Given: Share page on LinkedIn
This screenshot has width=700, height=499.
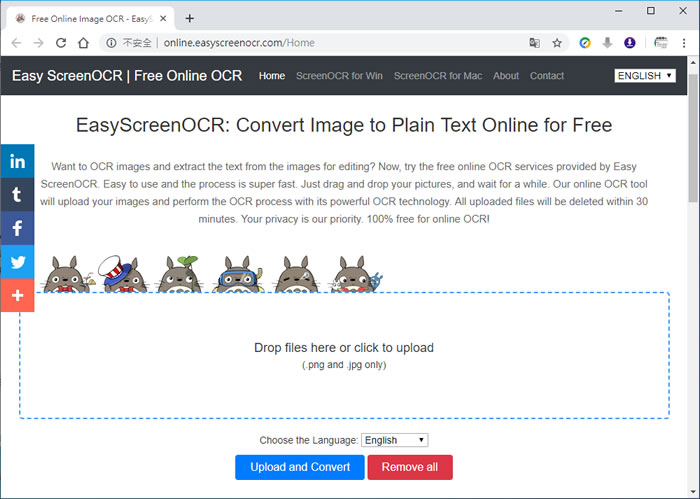Looking at the screenshot, I should point(17,161).
